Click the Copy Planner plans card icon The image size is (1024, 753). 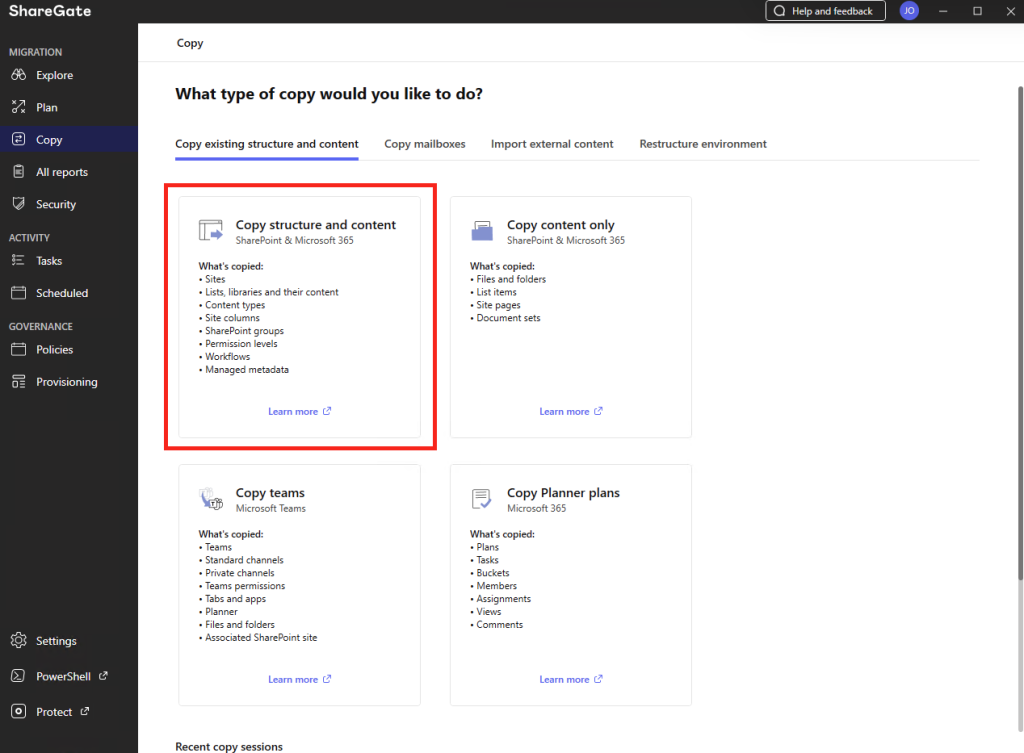481,499
